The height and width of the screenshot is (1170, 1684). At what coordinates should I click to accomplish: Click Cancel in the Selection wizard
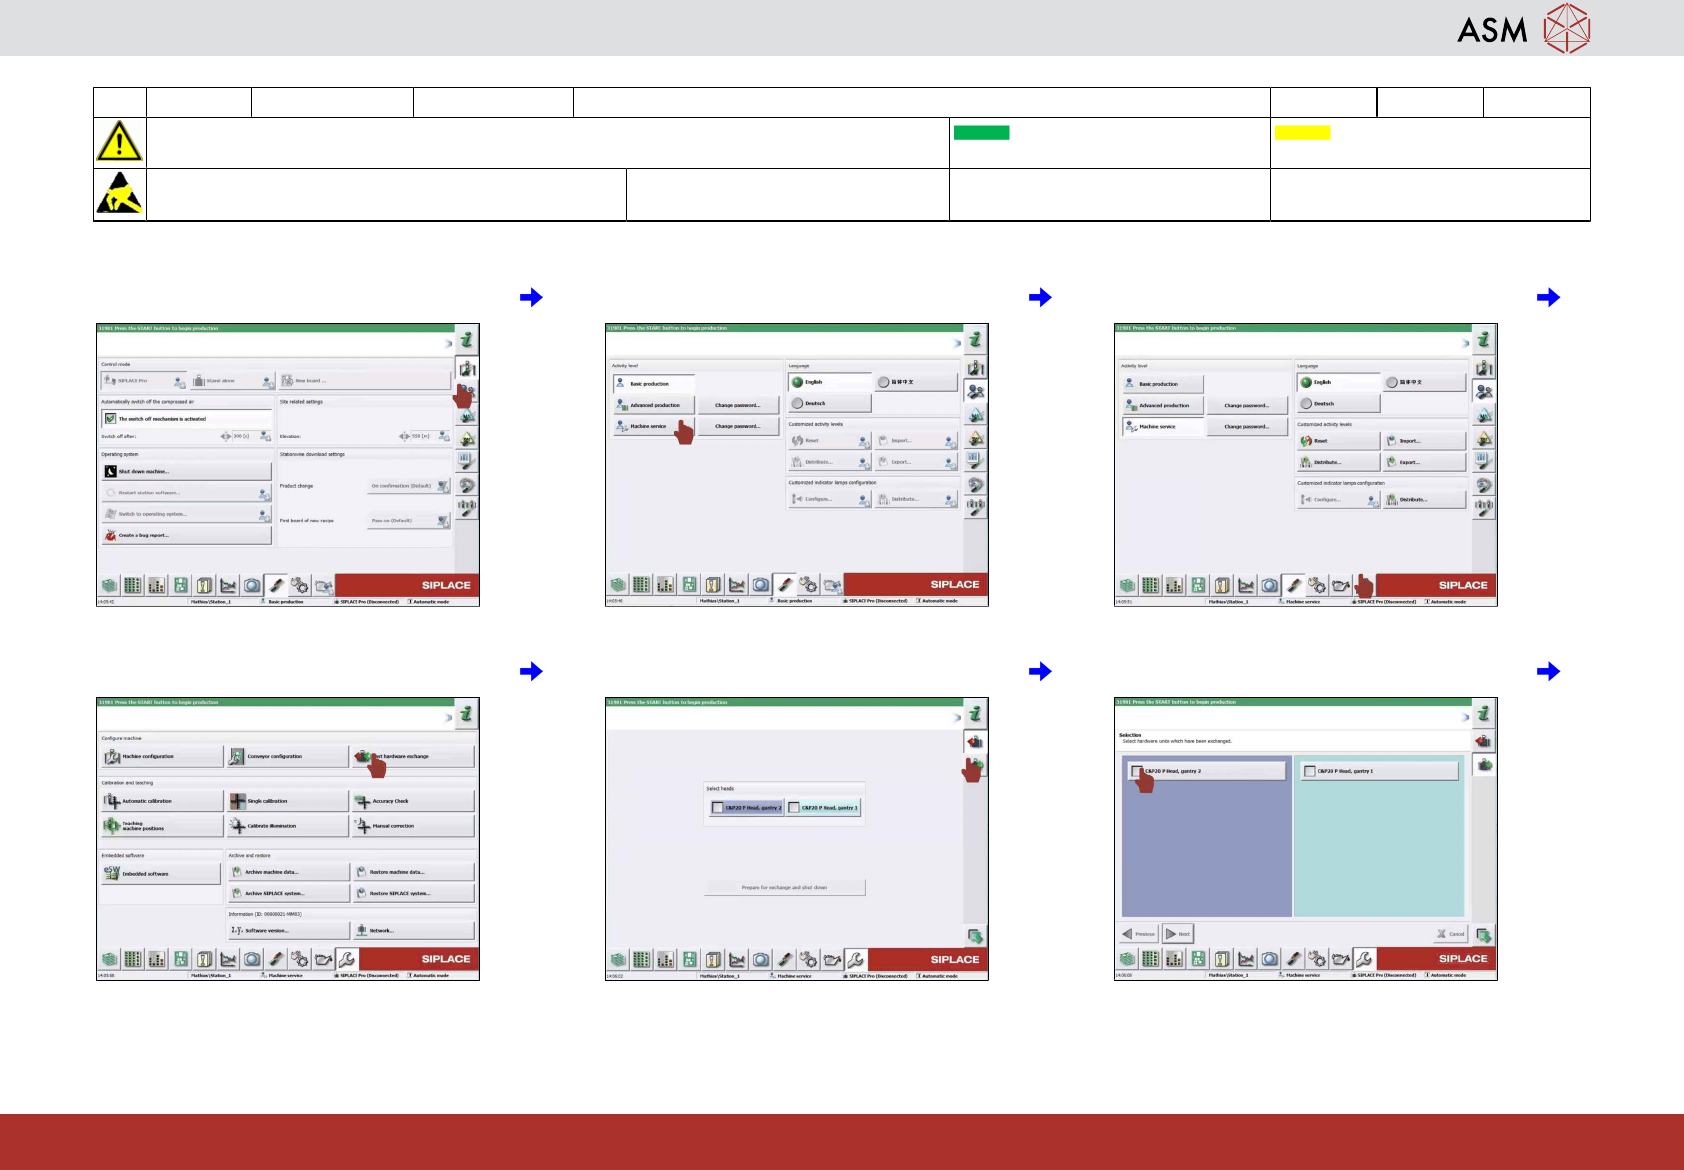tap(1451, 934)
